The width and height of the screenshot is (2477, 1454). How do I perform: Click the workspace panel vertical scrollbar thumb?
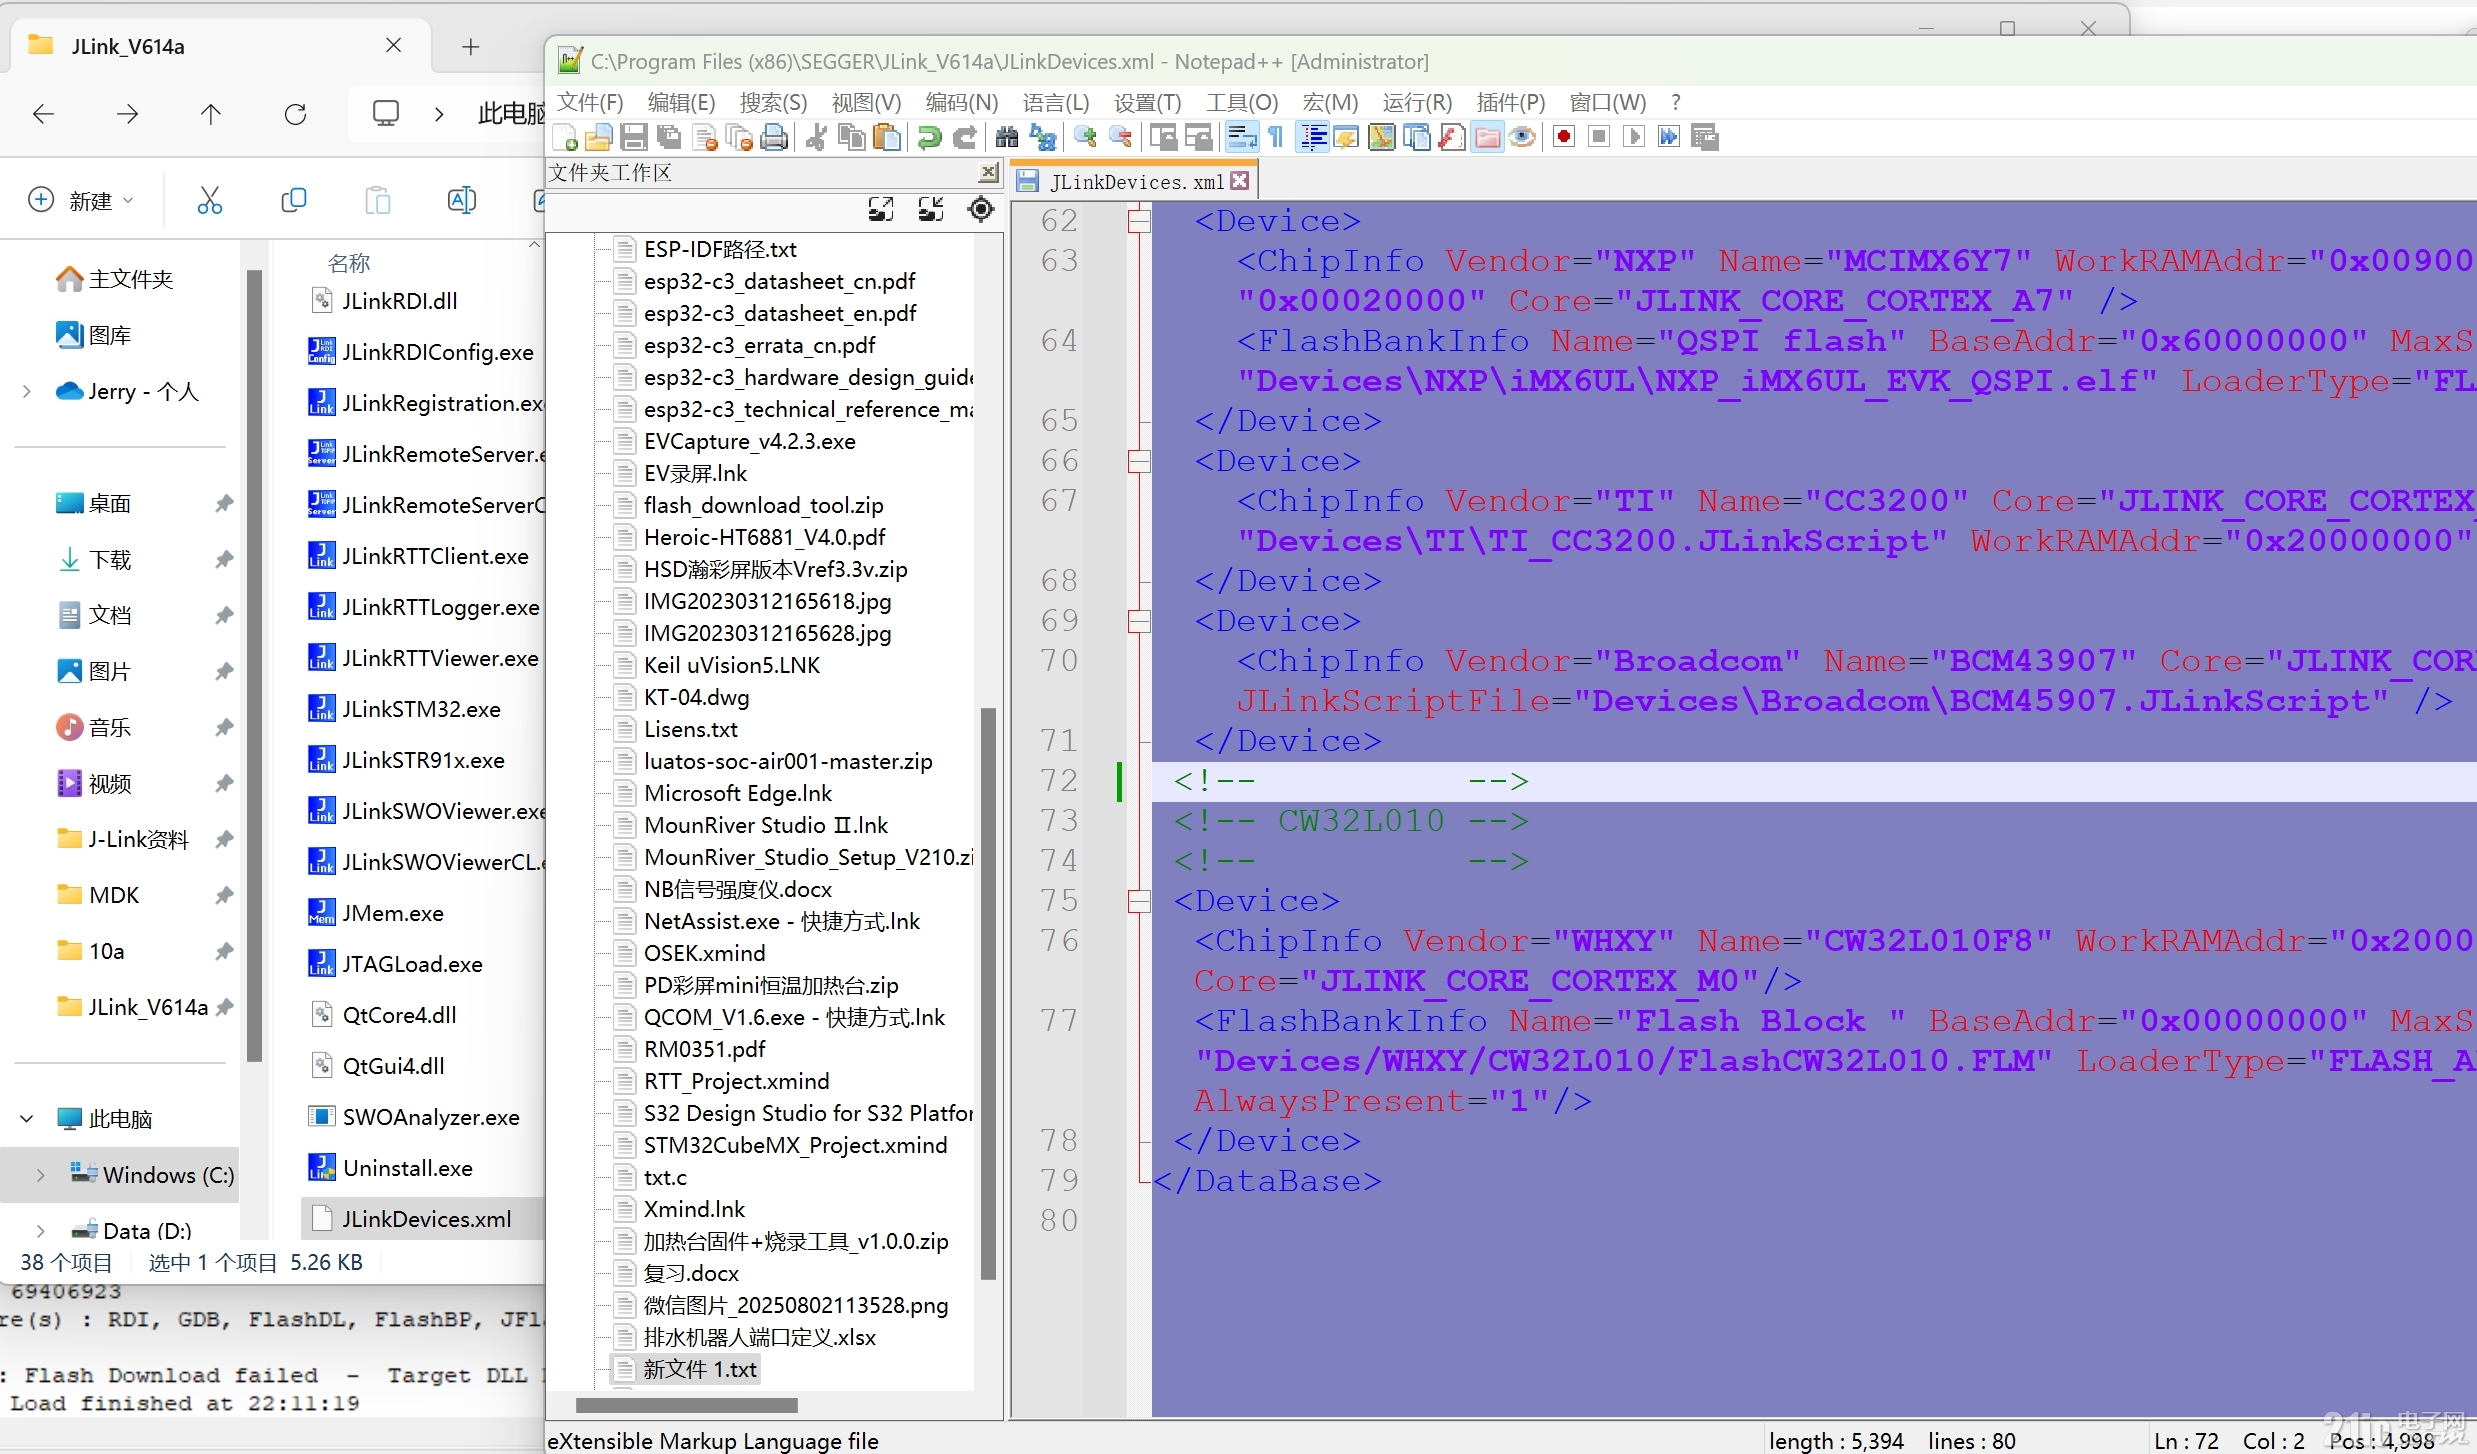[988, 993]
